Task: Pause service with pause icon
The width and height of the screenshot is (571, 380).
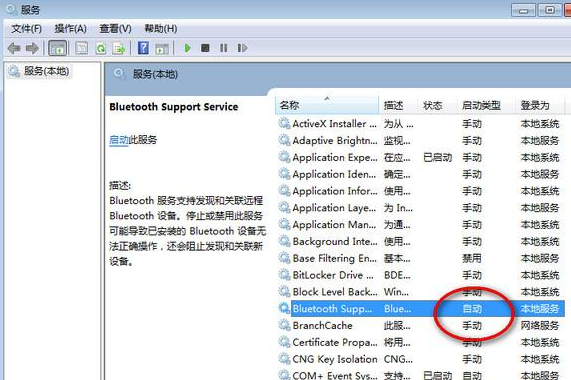Action: pyautogui.click(x=224, y=48)
